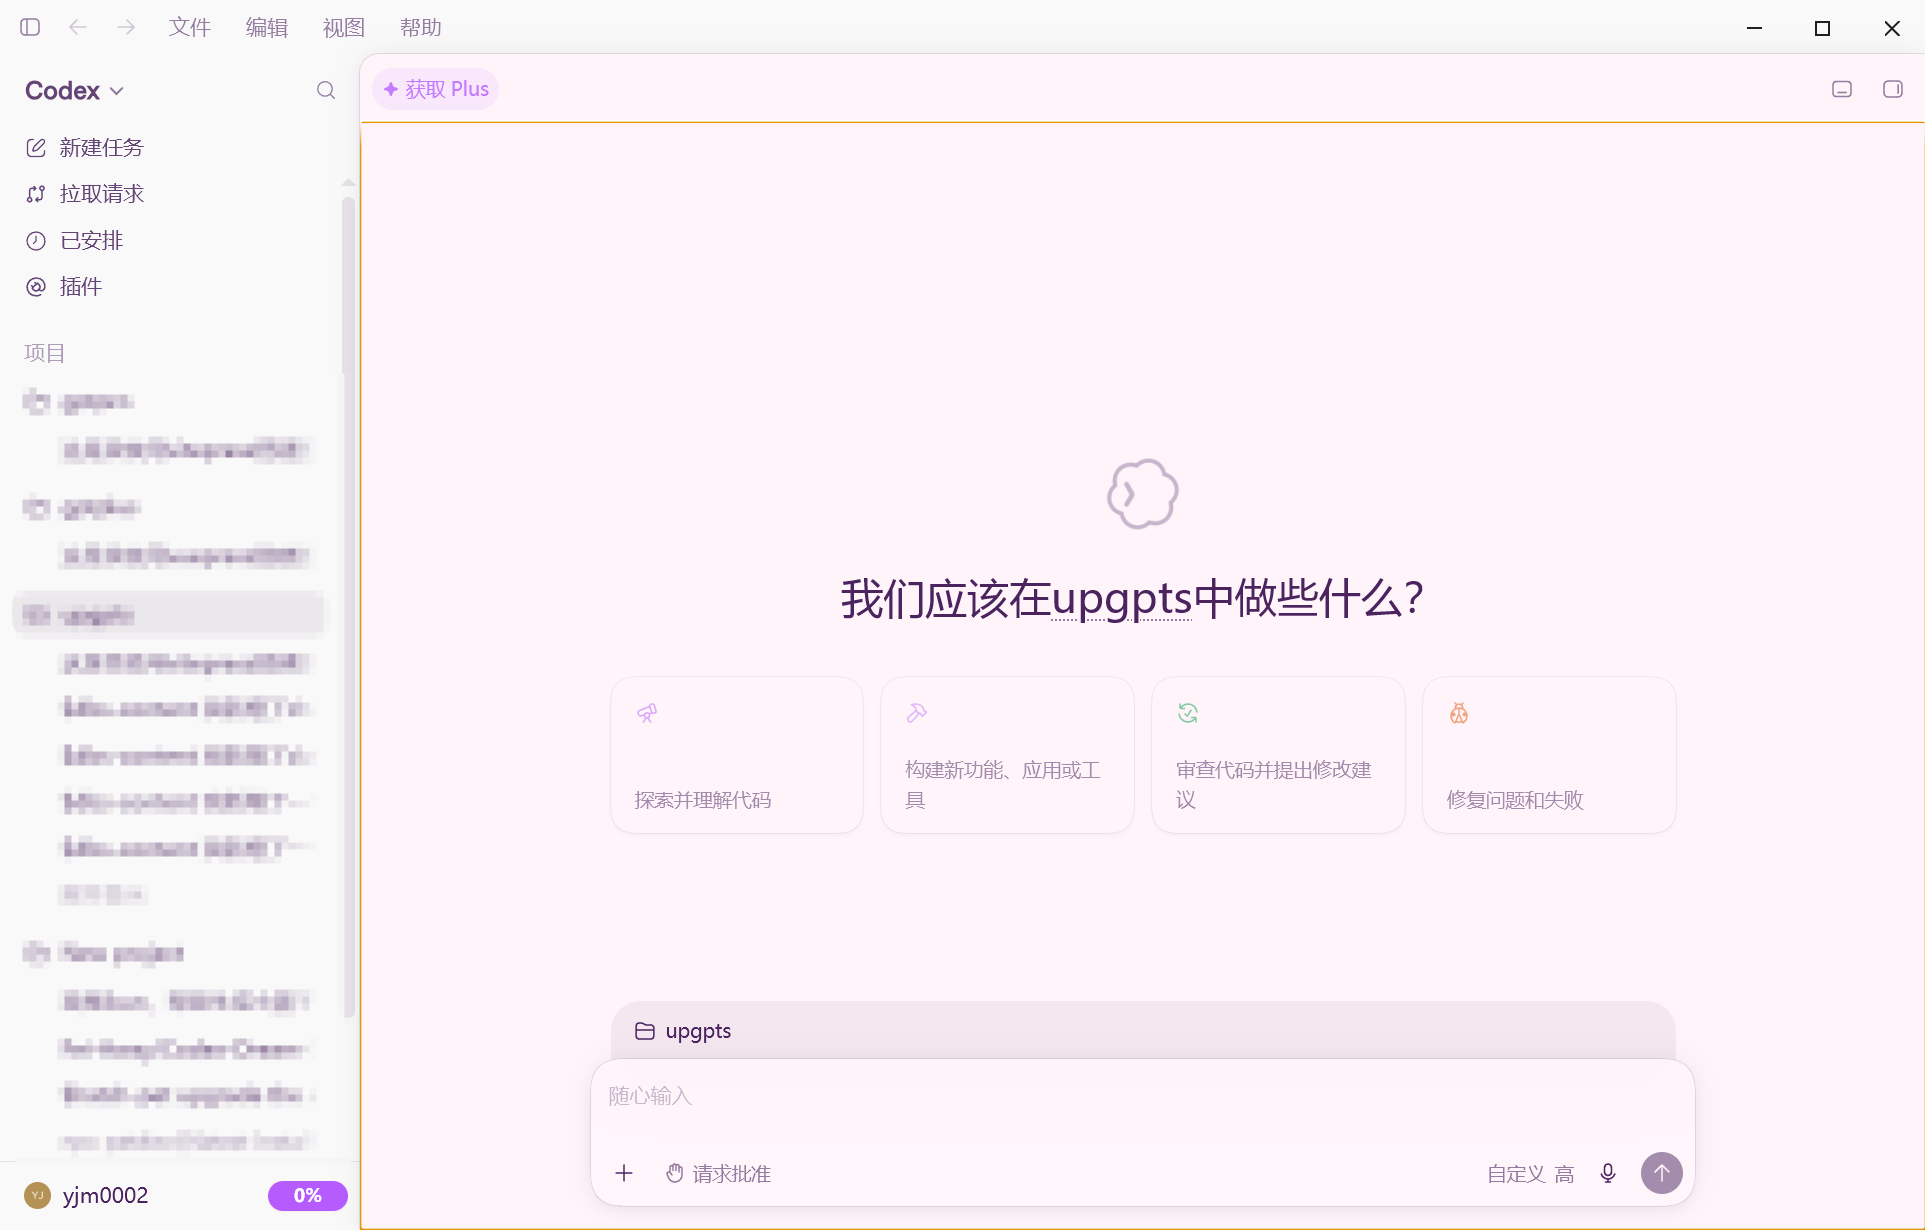Select the 探索并理解代码 suggestion card

coord(737,755)
